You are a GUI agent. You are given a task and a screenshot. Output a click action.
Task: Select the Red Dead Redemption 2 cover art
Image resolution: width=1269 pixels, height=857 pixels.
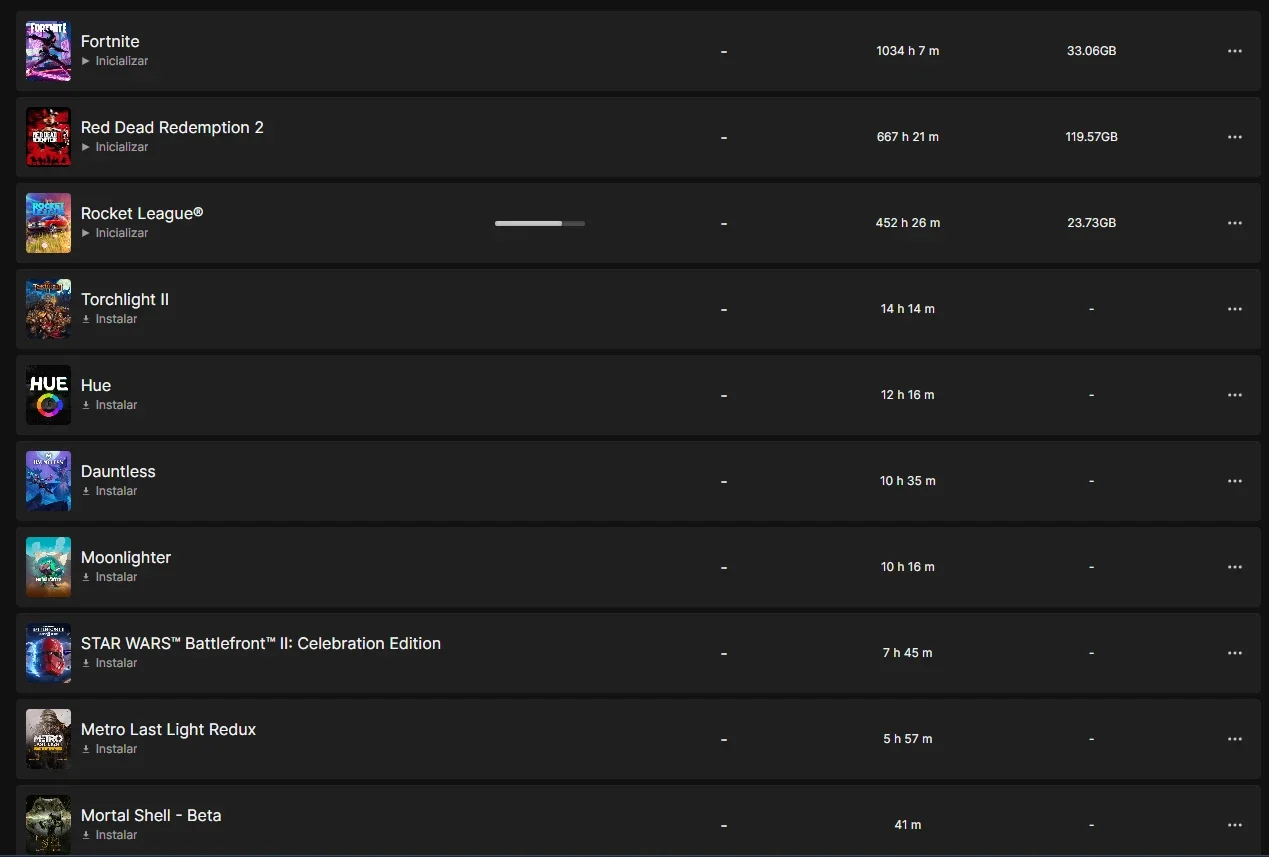tap(48, 137)
